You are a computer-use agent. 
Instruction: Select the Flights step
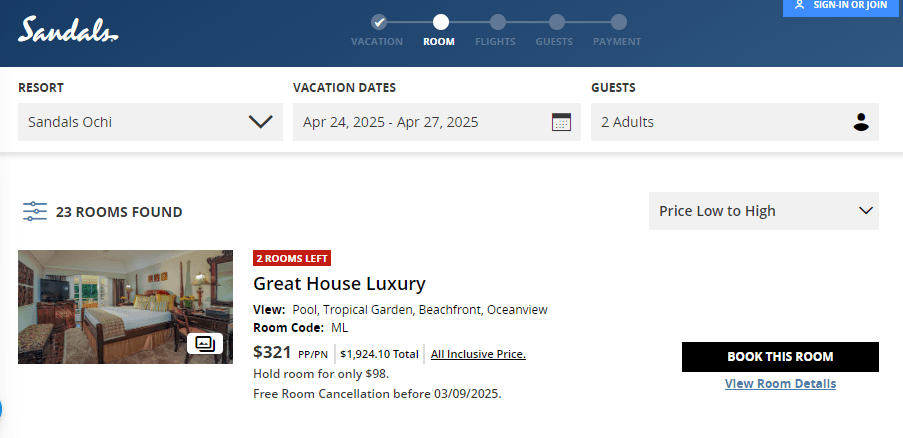[497, 22]
